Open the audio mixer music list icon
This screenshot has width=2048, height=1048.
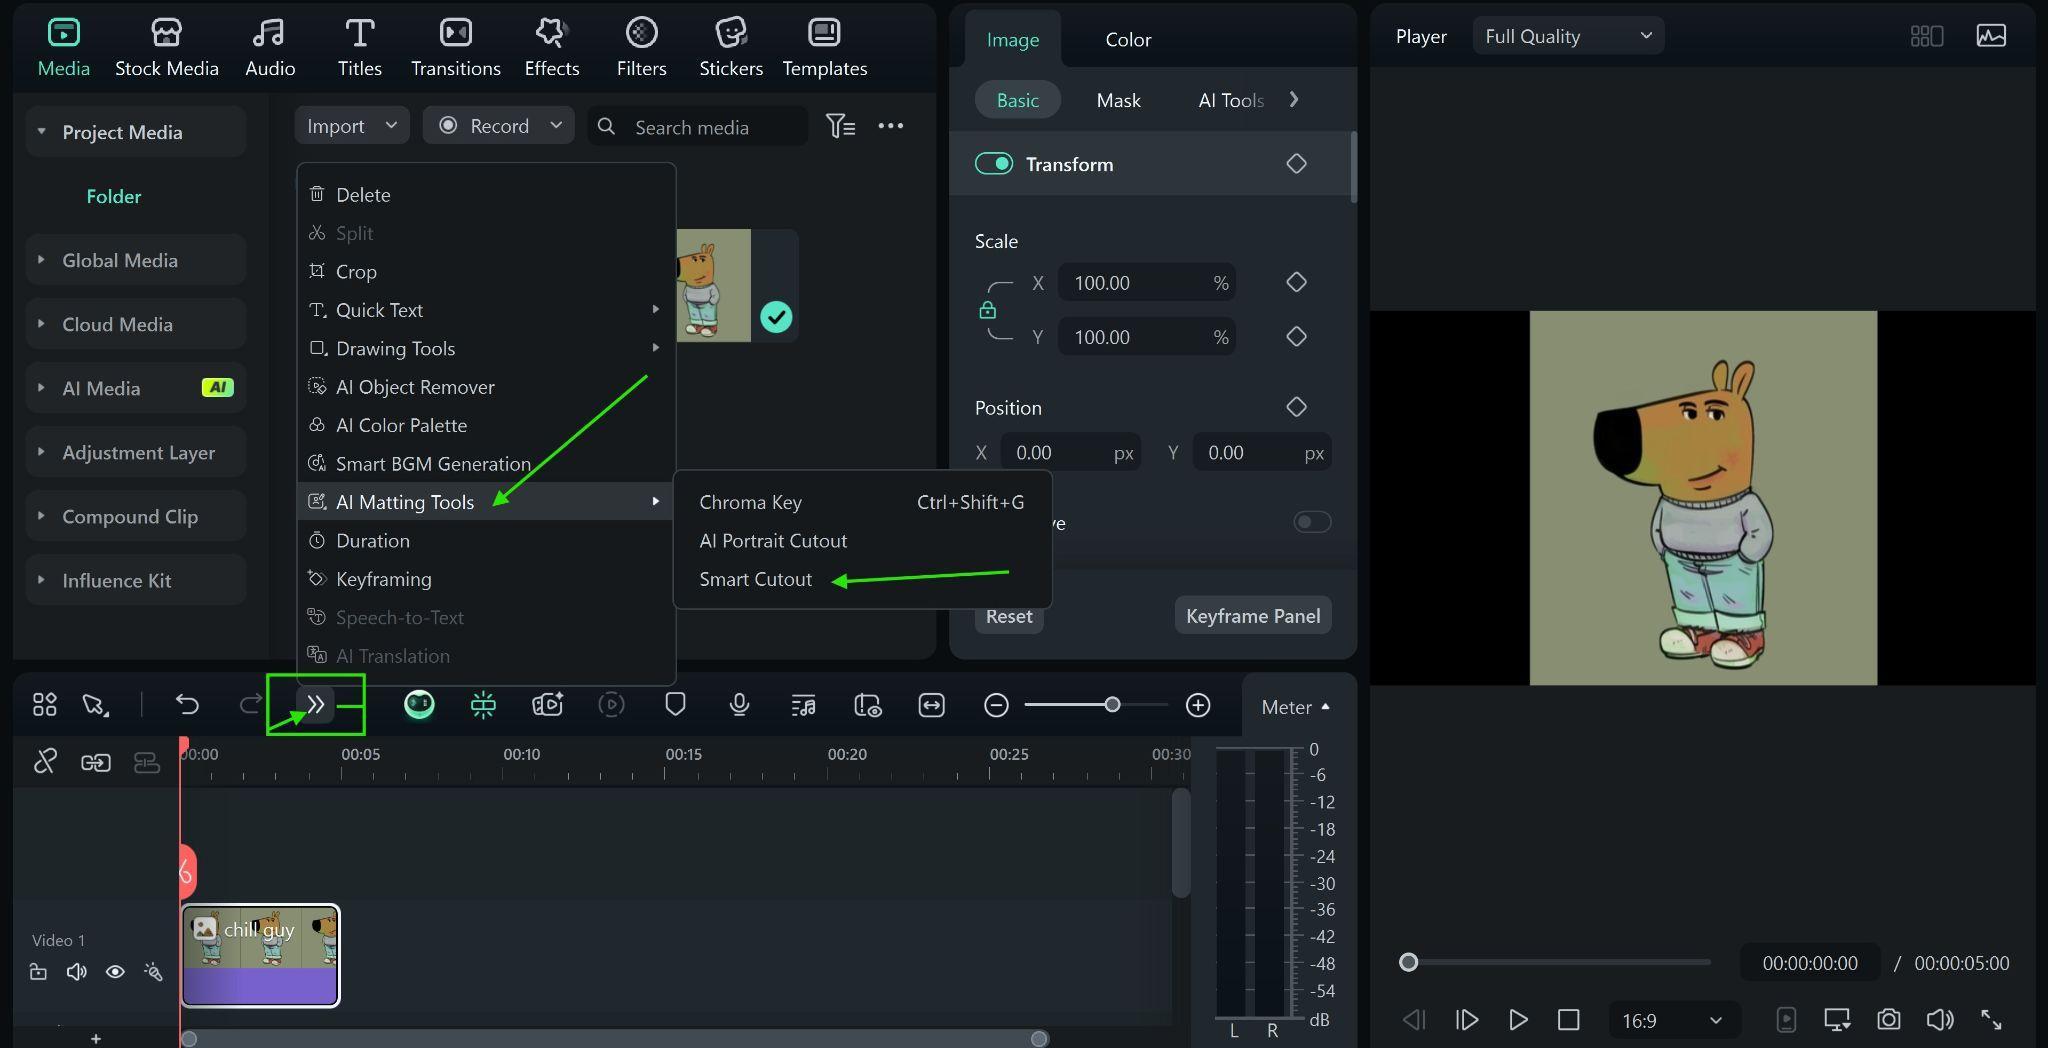(x=803, y=705)
